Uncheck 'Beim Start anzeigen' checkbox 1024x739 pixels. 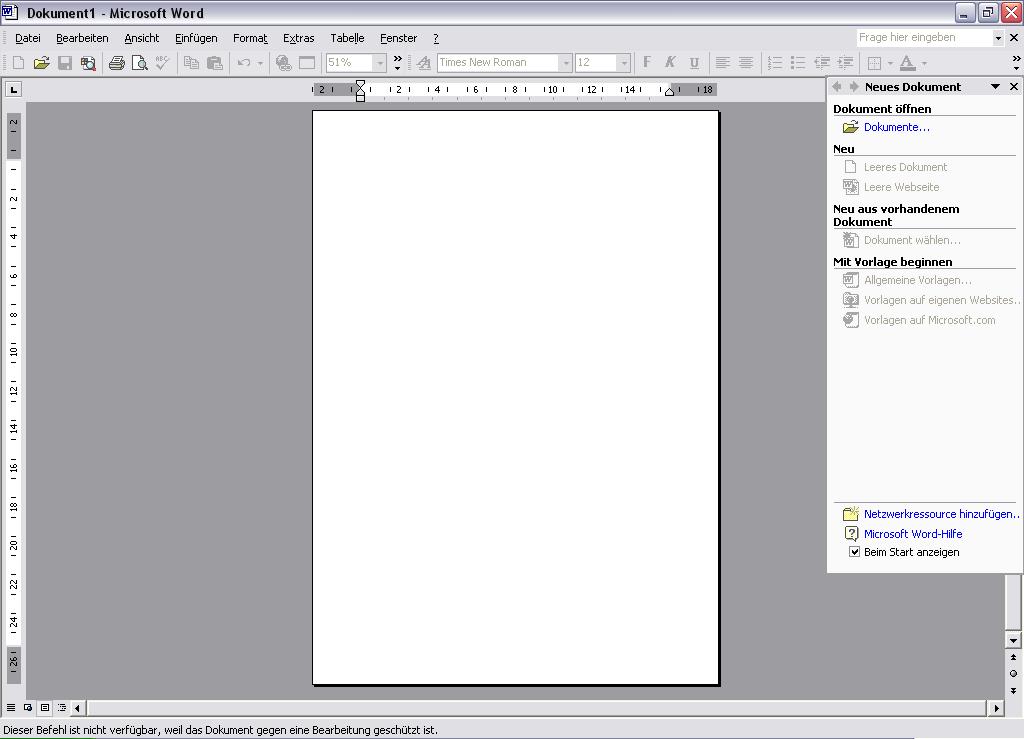854,552
